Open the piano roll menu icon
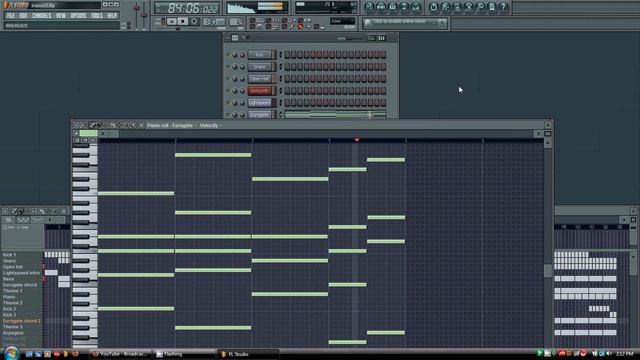The height and width of the screenshot is (360, 640). point(76,125)
